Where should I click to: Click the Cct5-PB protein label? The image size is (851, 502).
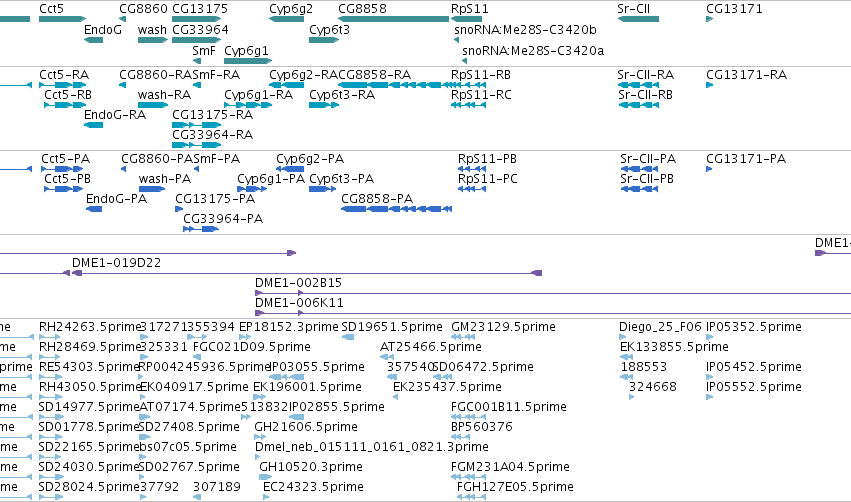67,179
